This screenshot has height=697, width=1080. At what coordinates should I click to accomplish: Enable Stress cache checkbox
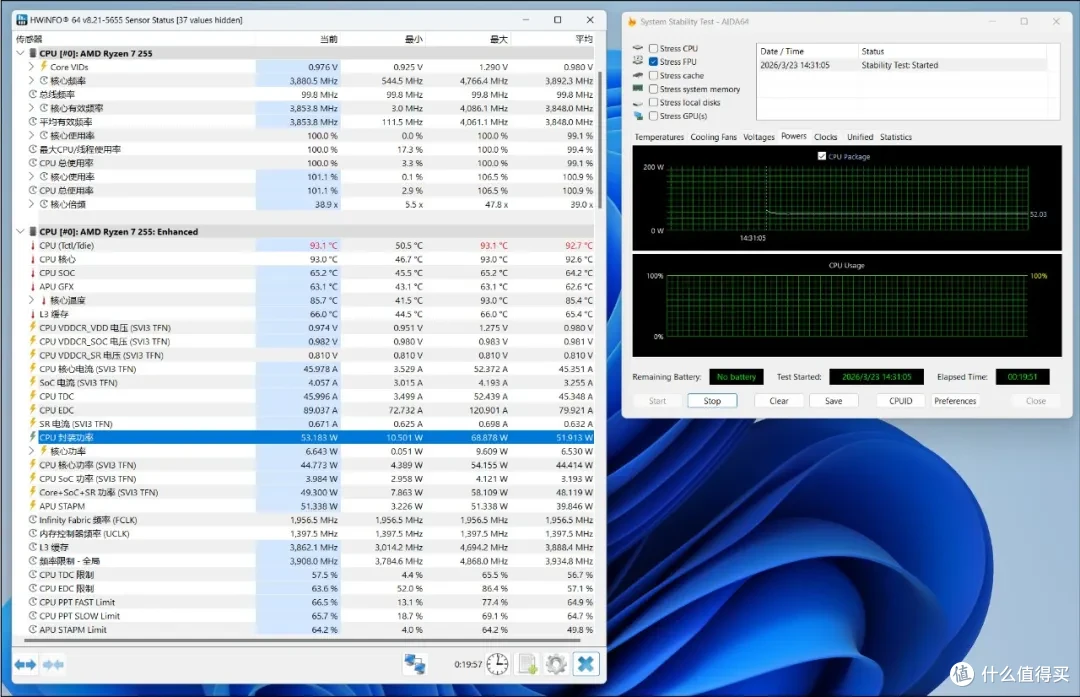(653, 75)
